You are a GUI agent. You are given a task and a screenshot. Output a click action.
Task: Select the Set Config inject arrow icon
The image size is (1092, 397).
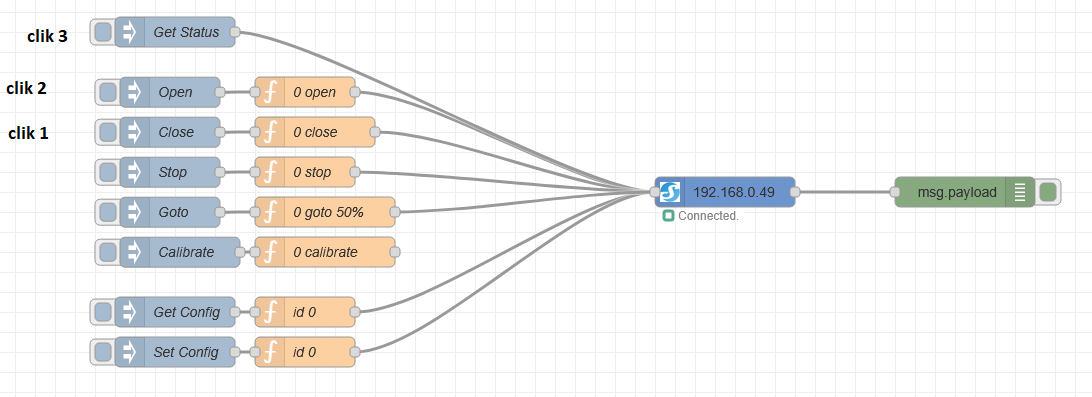tap(130, 352)
